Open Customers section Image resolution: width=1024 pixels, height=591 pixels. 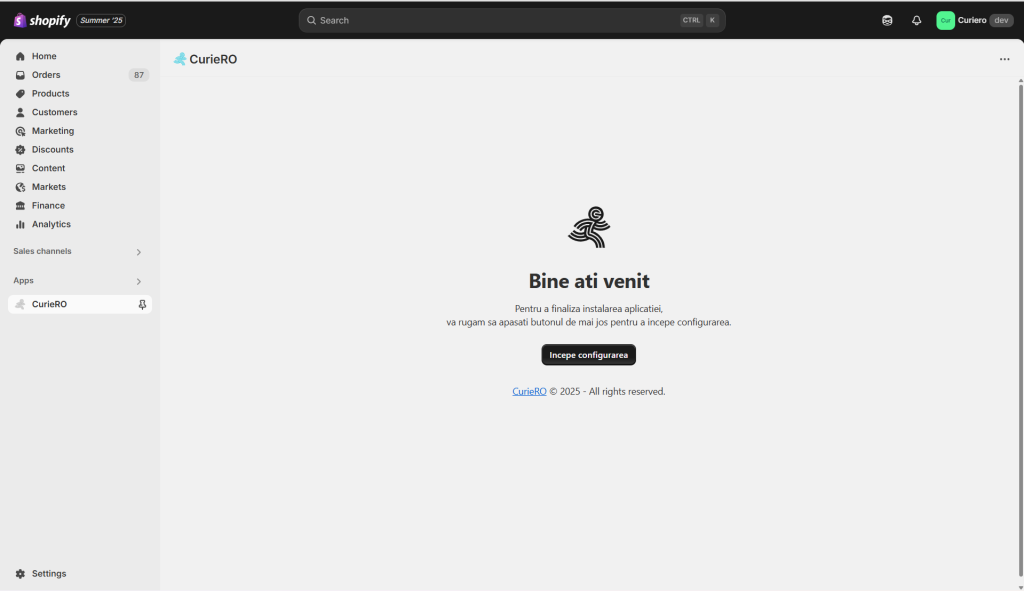point(80,112)
